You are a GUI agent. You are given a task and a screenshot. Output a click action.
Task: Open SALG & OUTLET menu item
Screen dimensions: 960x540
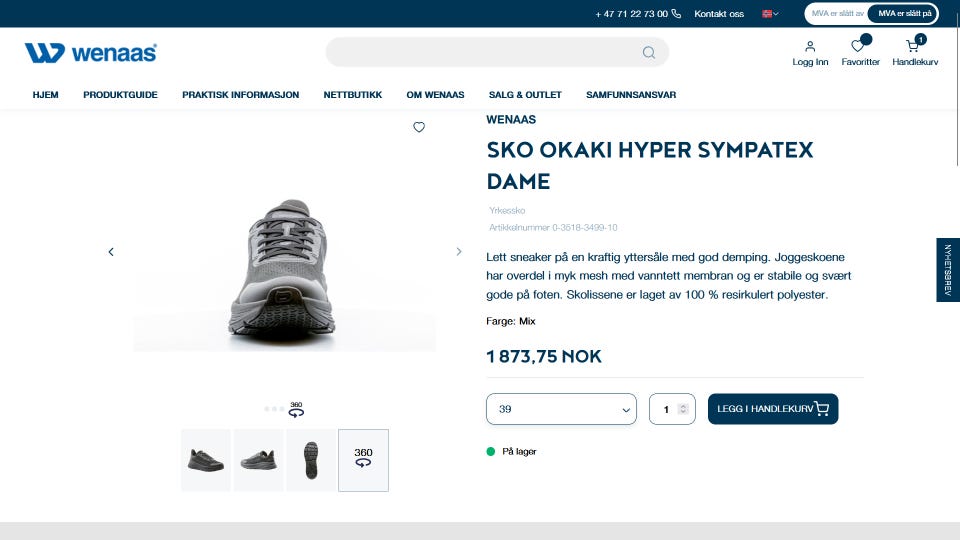coord(525,95)
